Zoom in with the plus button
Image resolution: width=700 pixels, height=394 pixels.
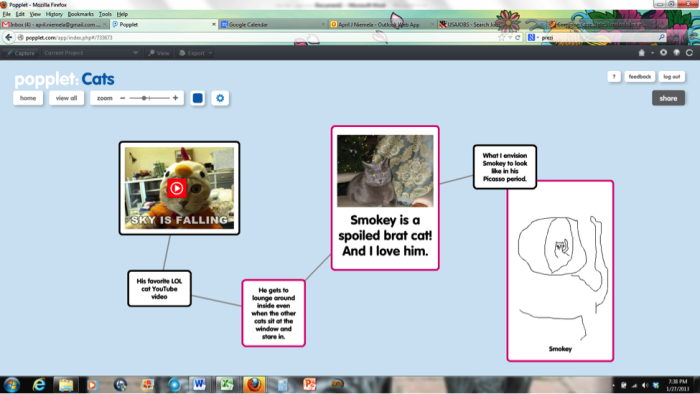click(175, 98)
